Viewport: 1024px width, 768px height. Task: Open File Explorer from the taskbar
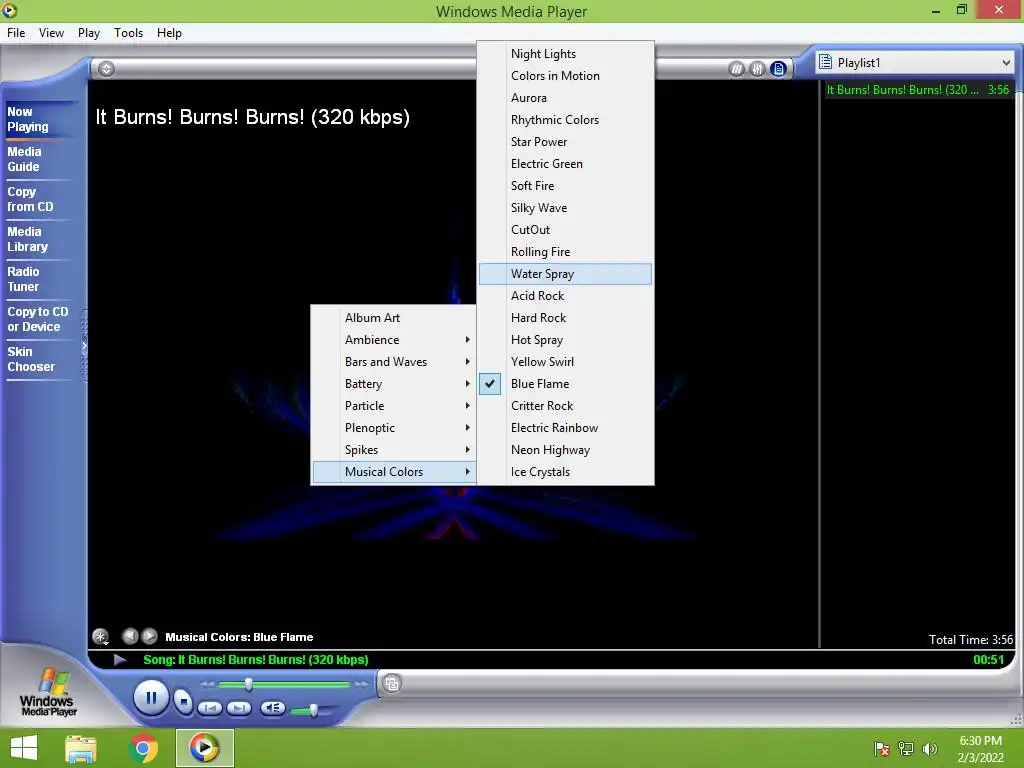click(81, 748)
